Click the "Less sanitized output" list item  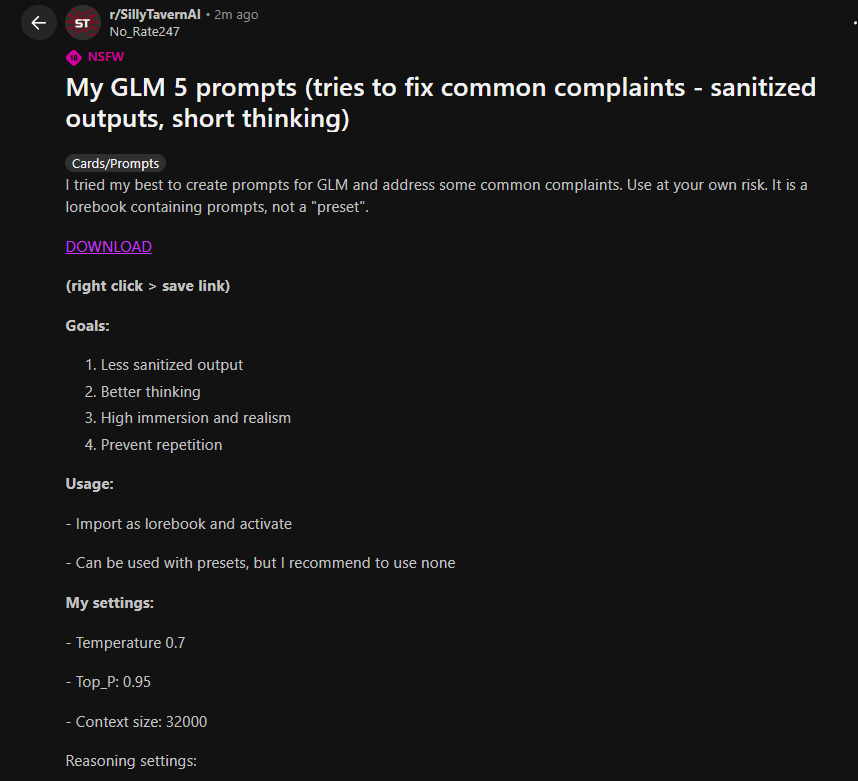click(172, 365)
